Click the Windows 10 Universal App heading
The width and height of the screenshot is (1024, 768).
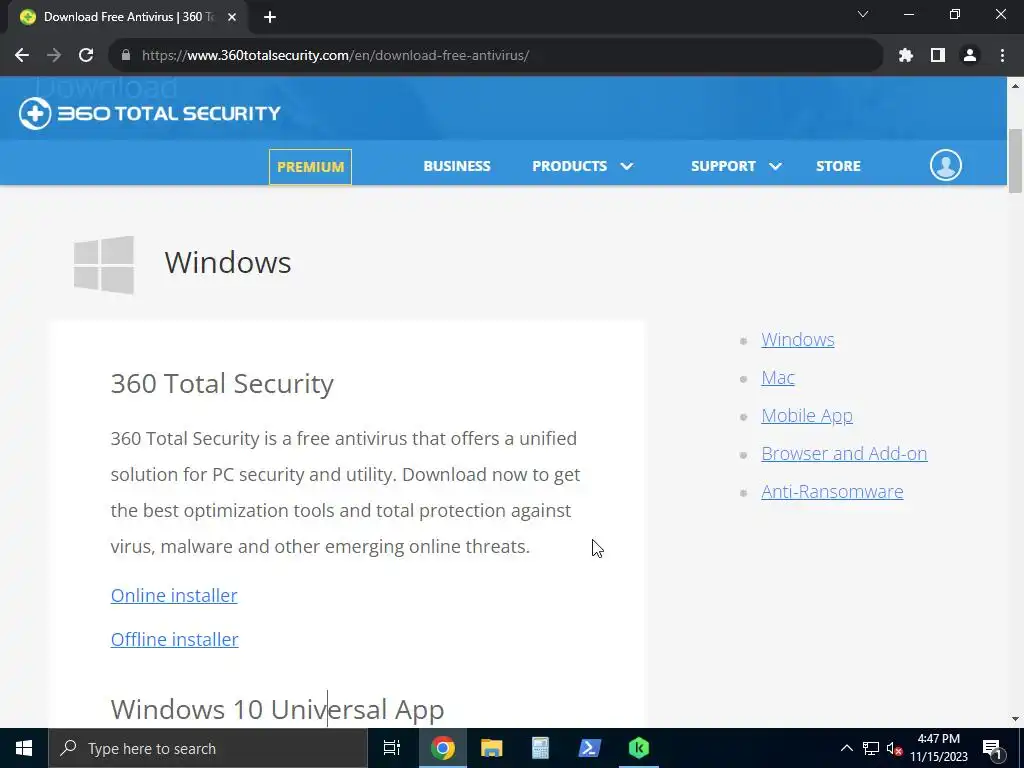[x=278, y=709]
